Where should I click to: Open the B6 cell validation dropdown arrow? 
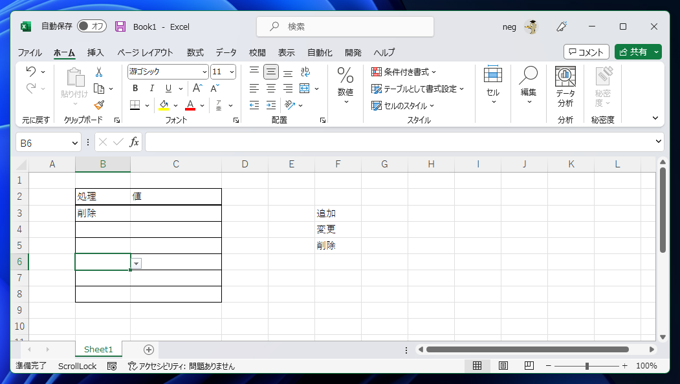[136, 263]
